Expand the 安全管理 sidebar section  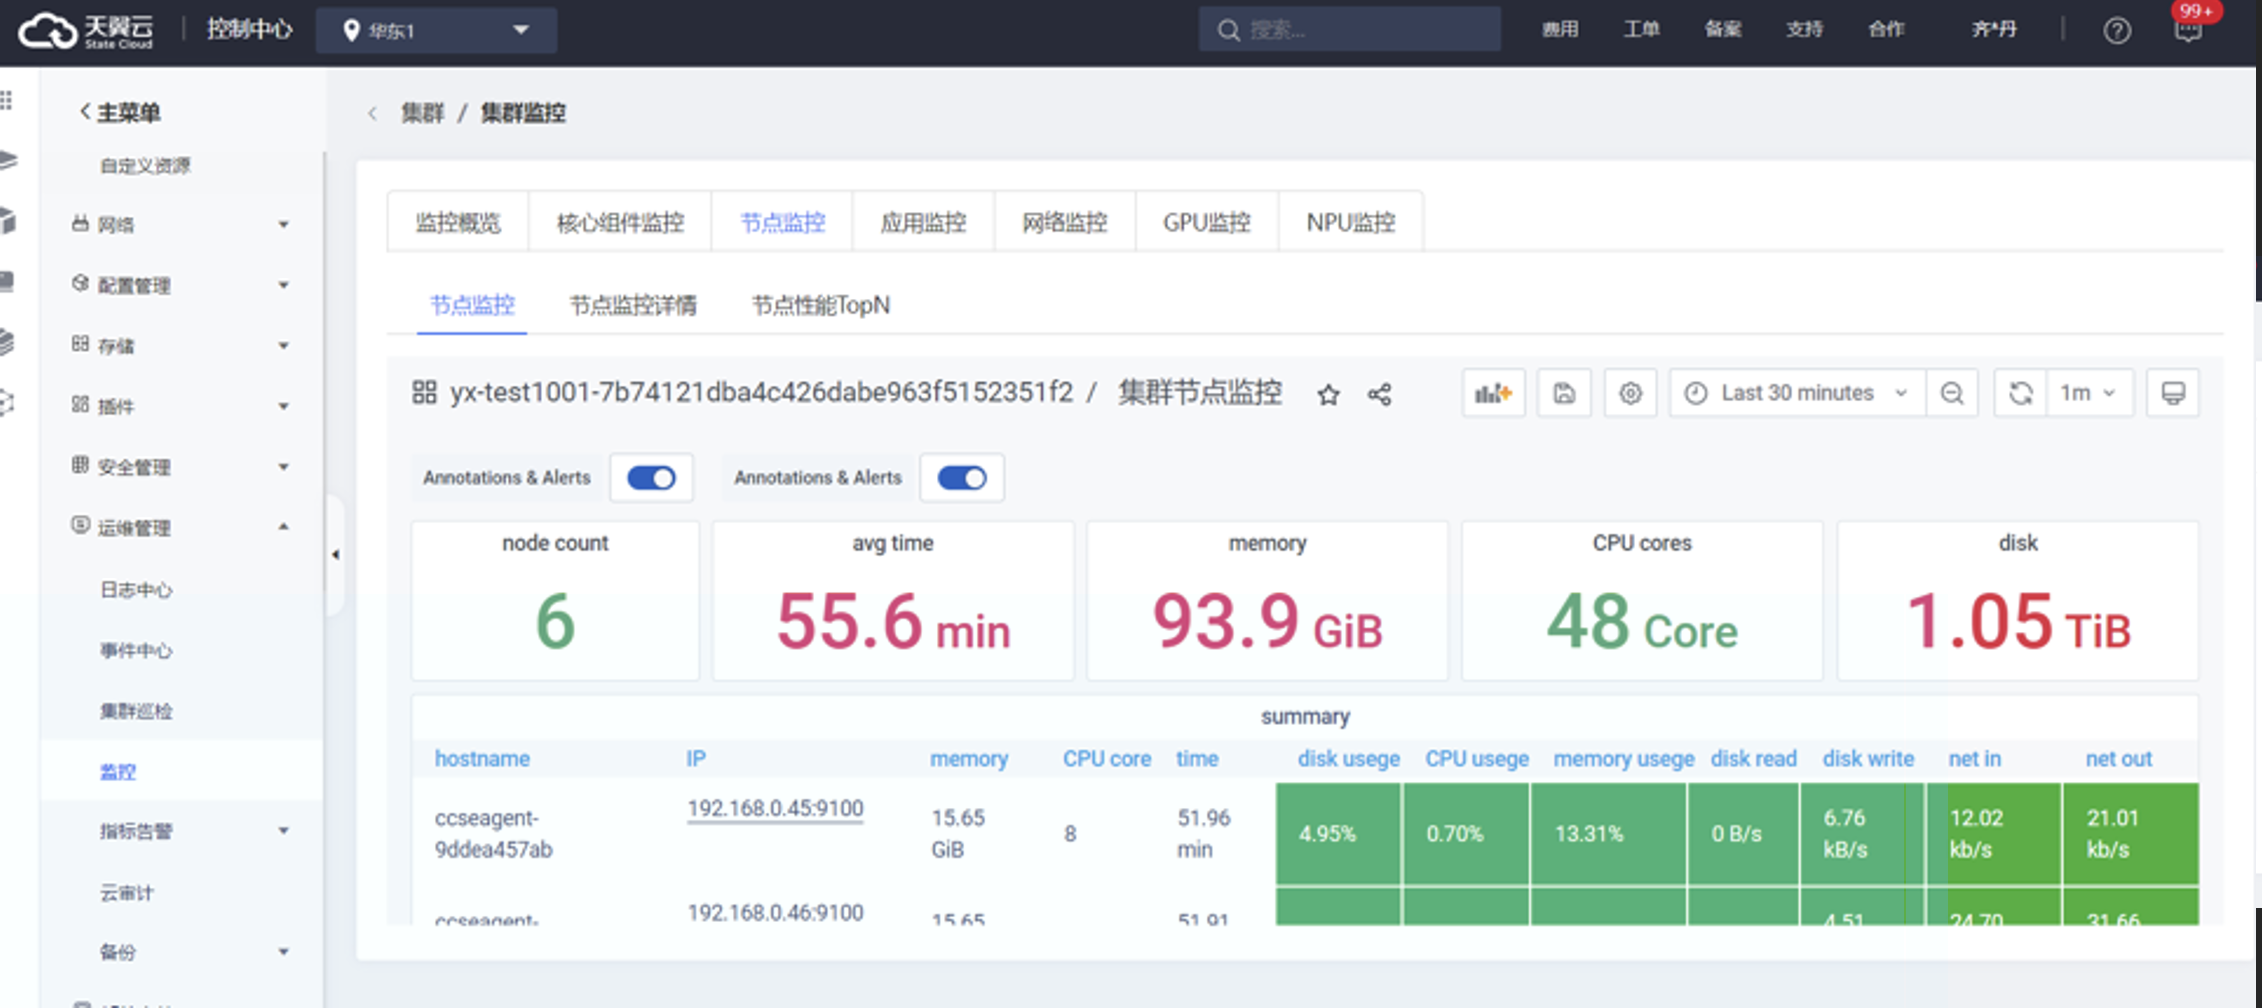[180, 467]
